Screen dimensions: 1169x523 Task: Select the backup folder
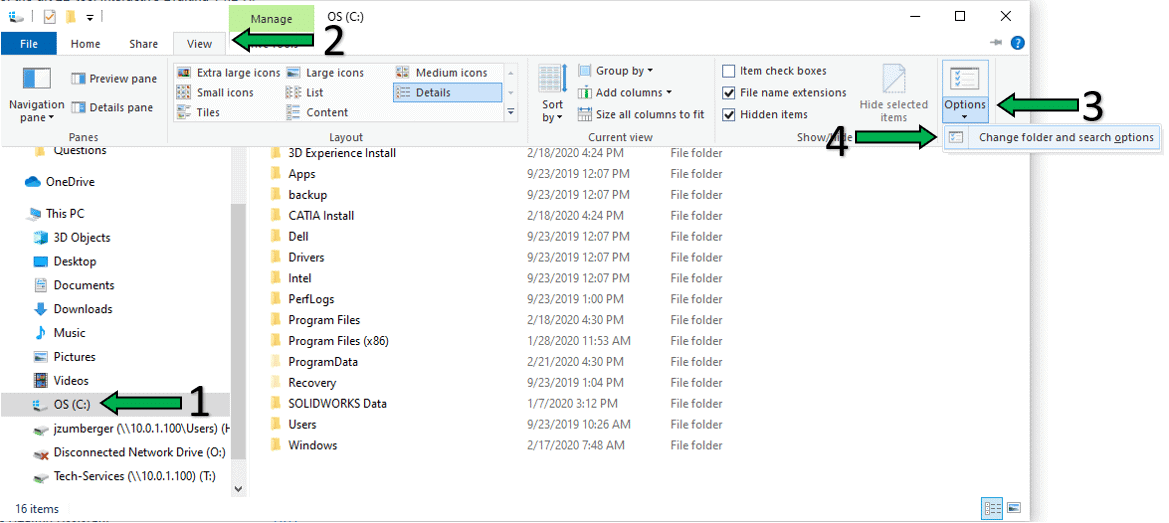tap(298, 194)
